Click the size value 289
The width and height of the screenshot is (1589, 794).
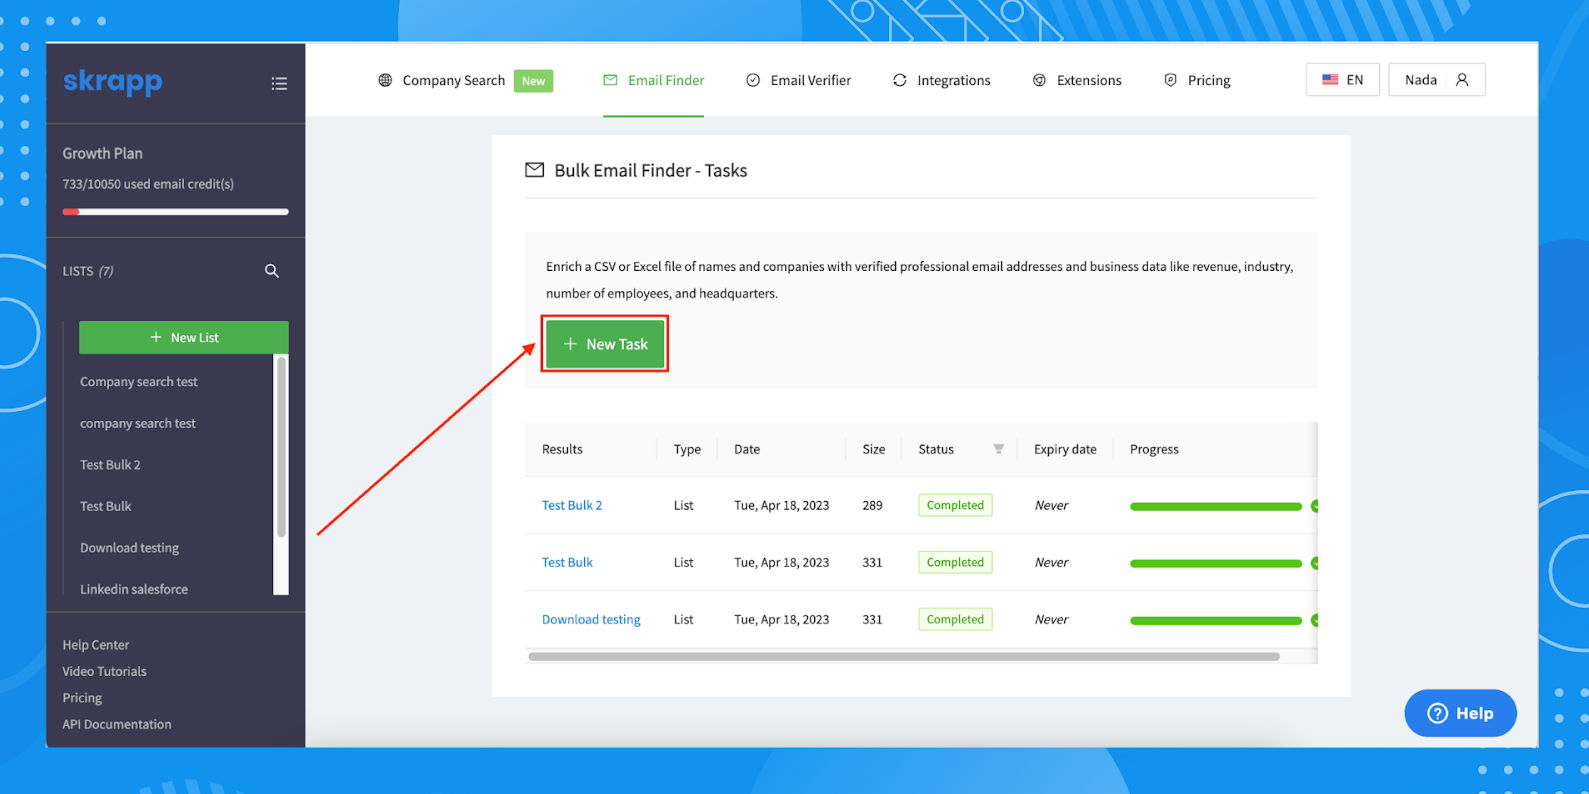pyautogui.click(x=872, y=505)
